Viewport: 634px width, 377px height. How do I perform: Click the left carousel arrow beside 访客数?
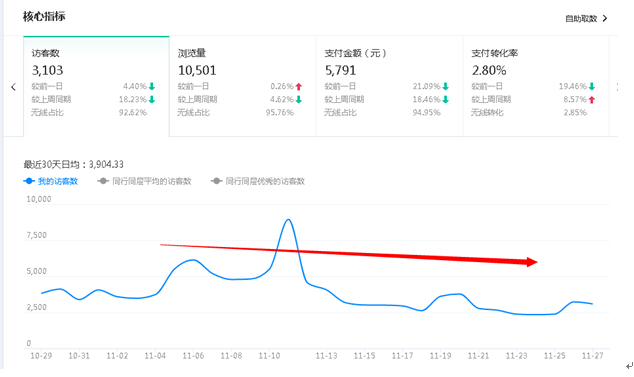pyautogui.click(x=13, y=87)
